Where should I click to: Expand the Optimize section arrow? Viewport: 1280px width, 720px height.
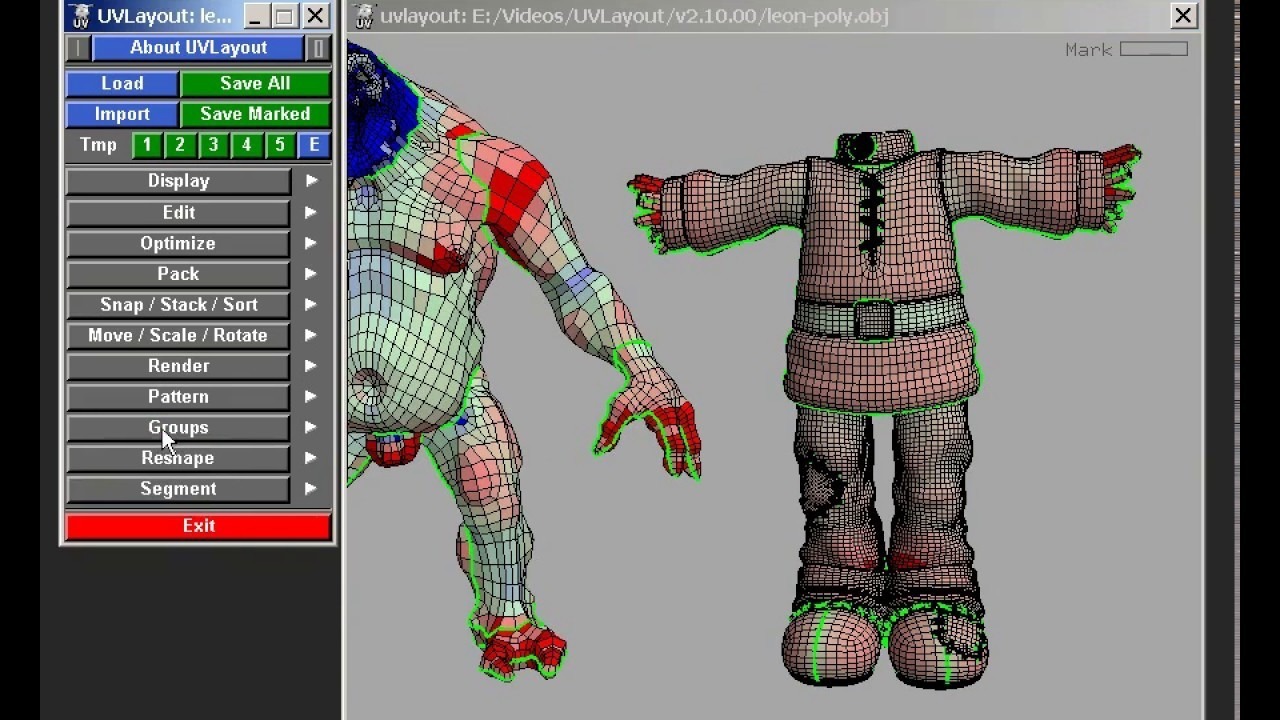tap(311, 243)
